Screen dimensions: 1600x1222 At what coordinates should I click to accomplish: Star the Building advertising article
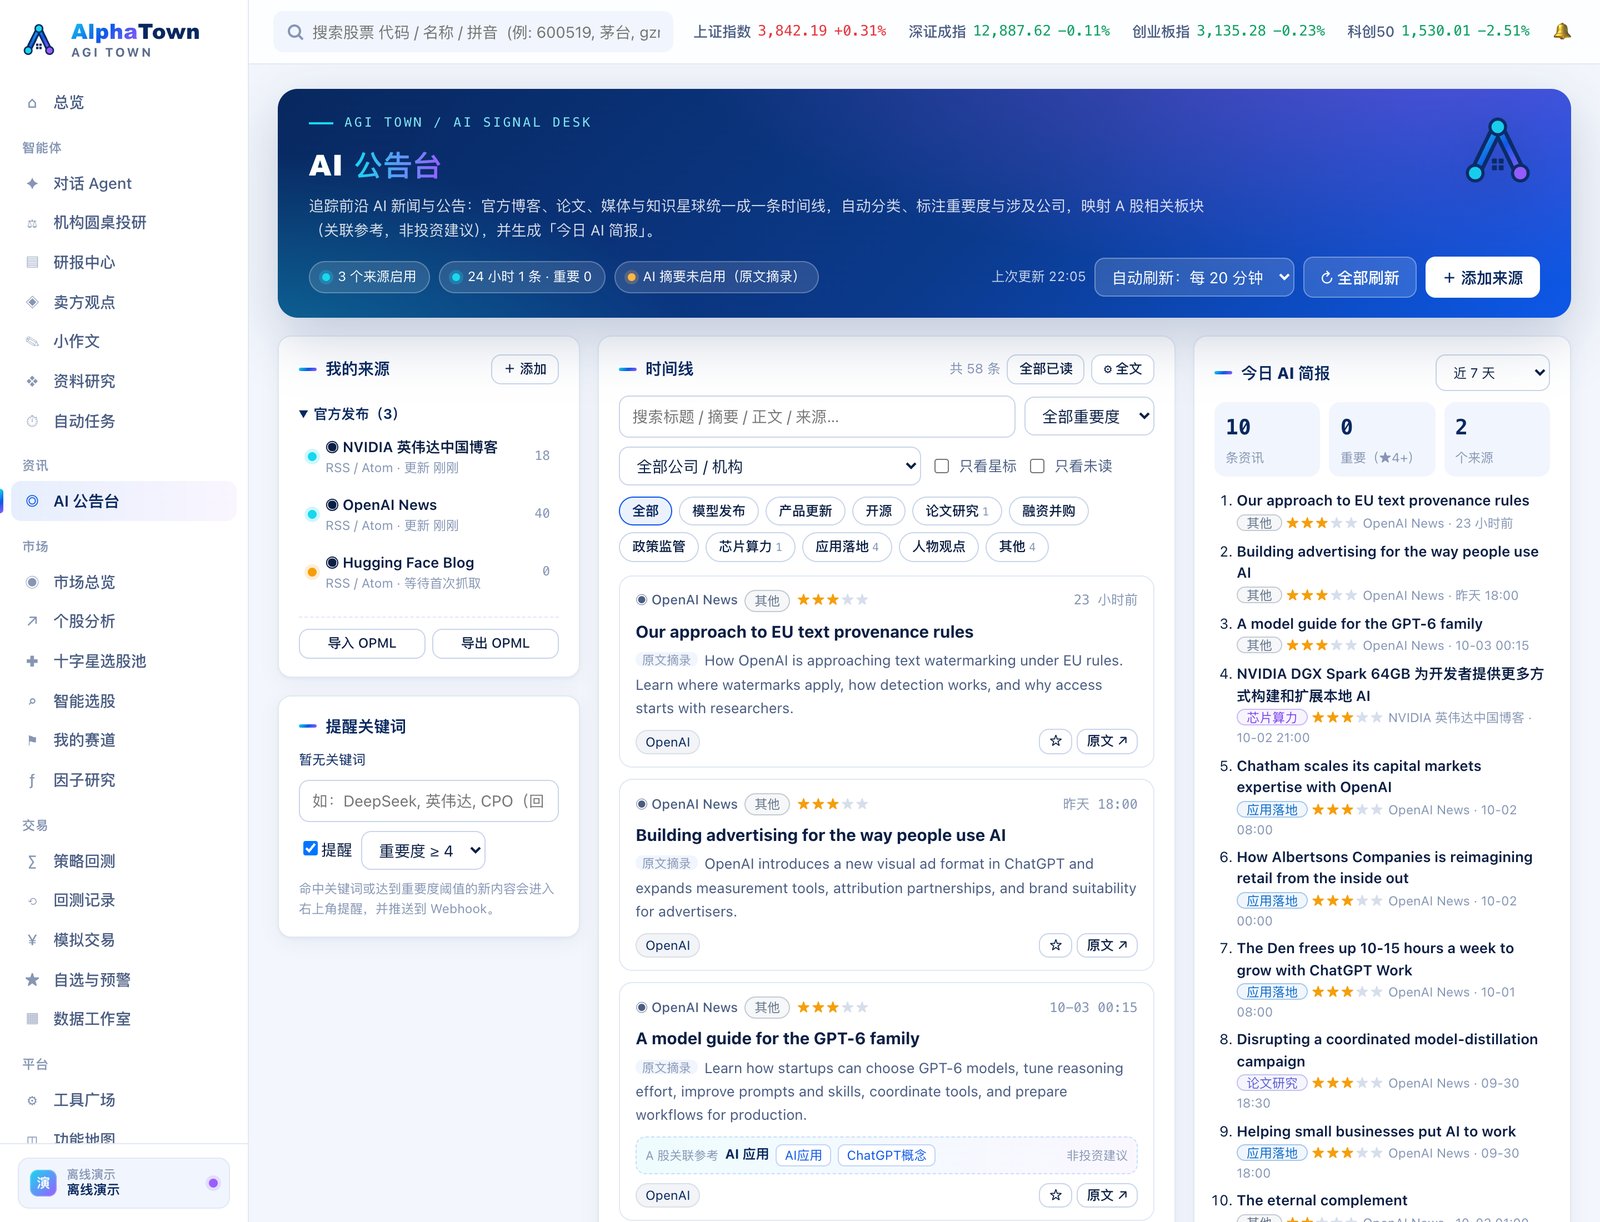click(x=1055, y=945)
